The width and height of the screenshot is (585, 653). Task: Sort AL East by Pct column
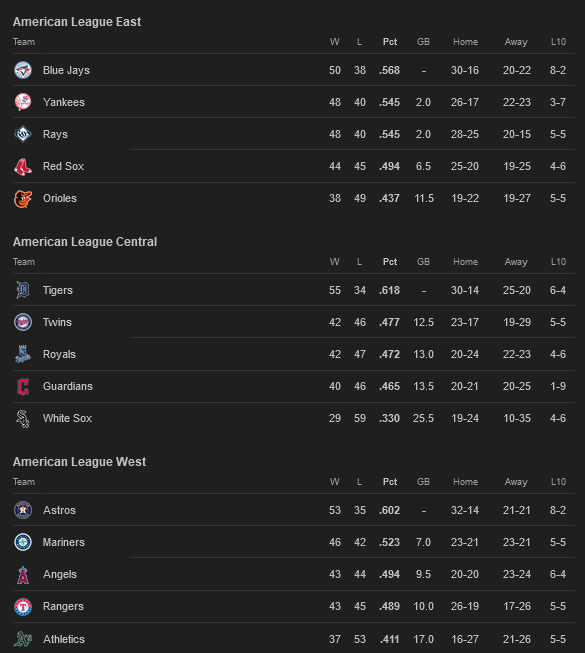390,42
